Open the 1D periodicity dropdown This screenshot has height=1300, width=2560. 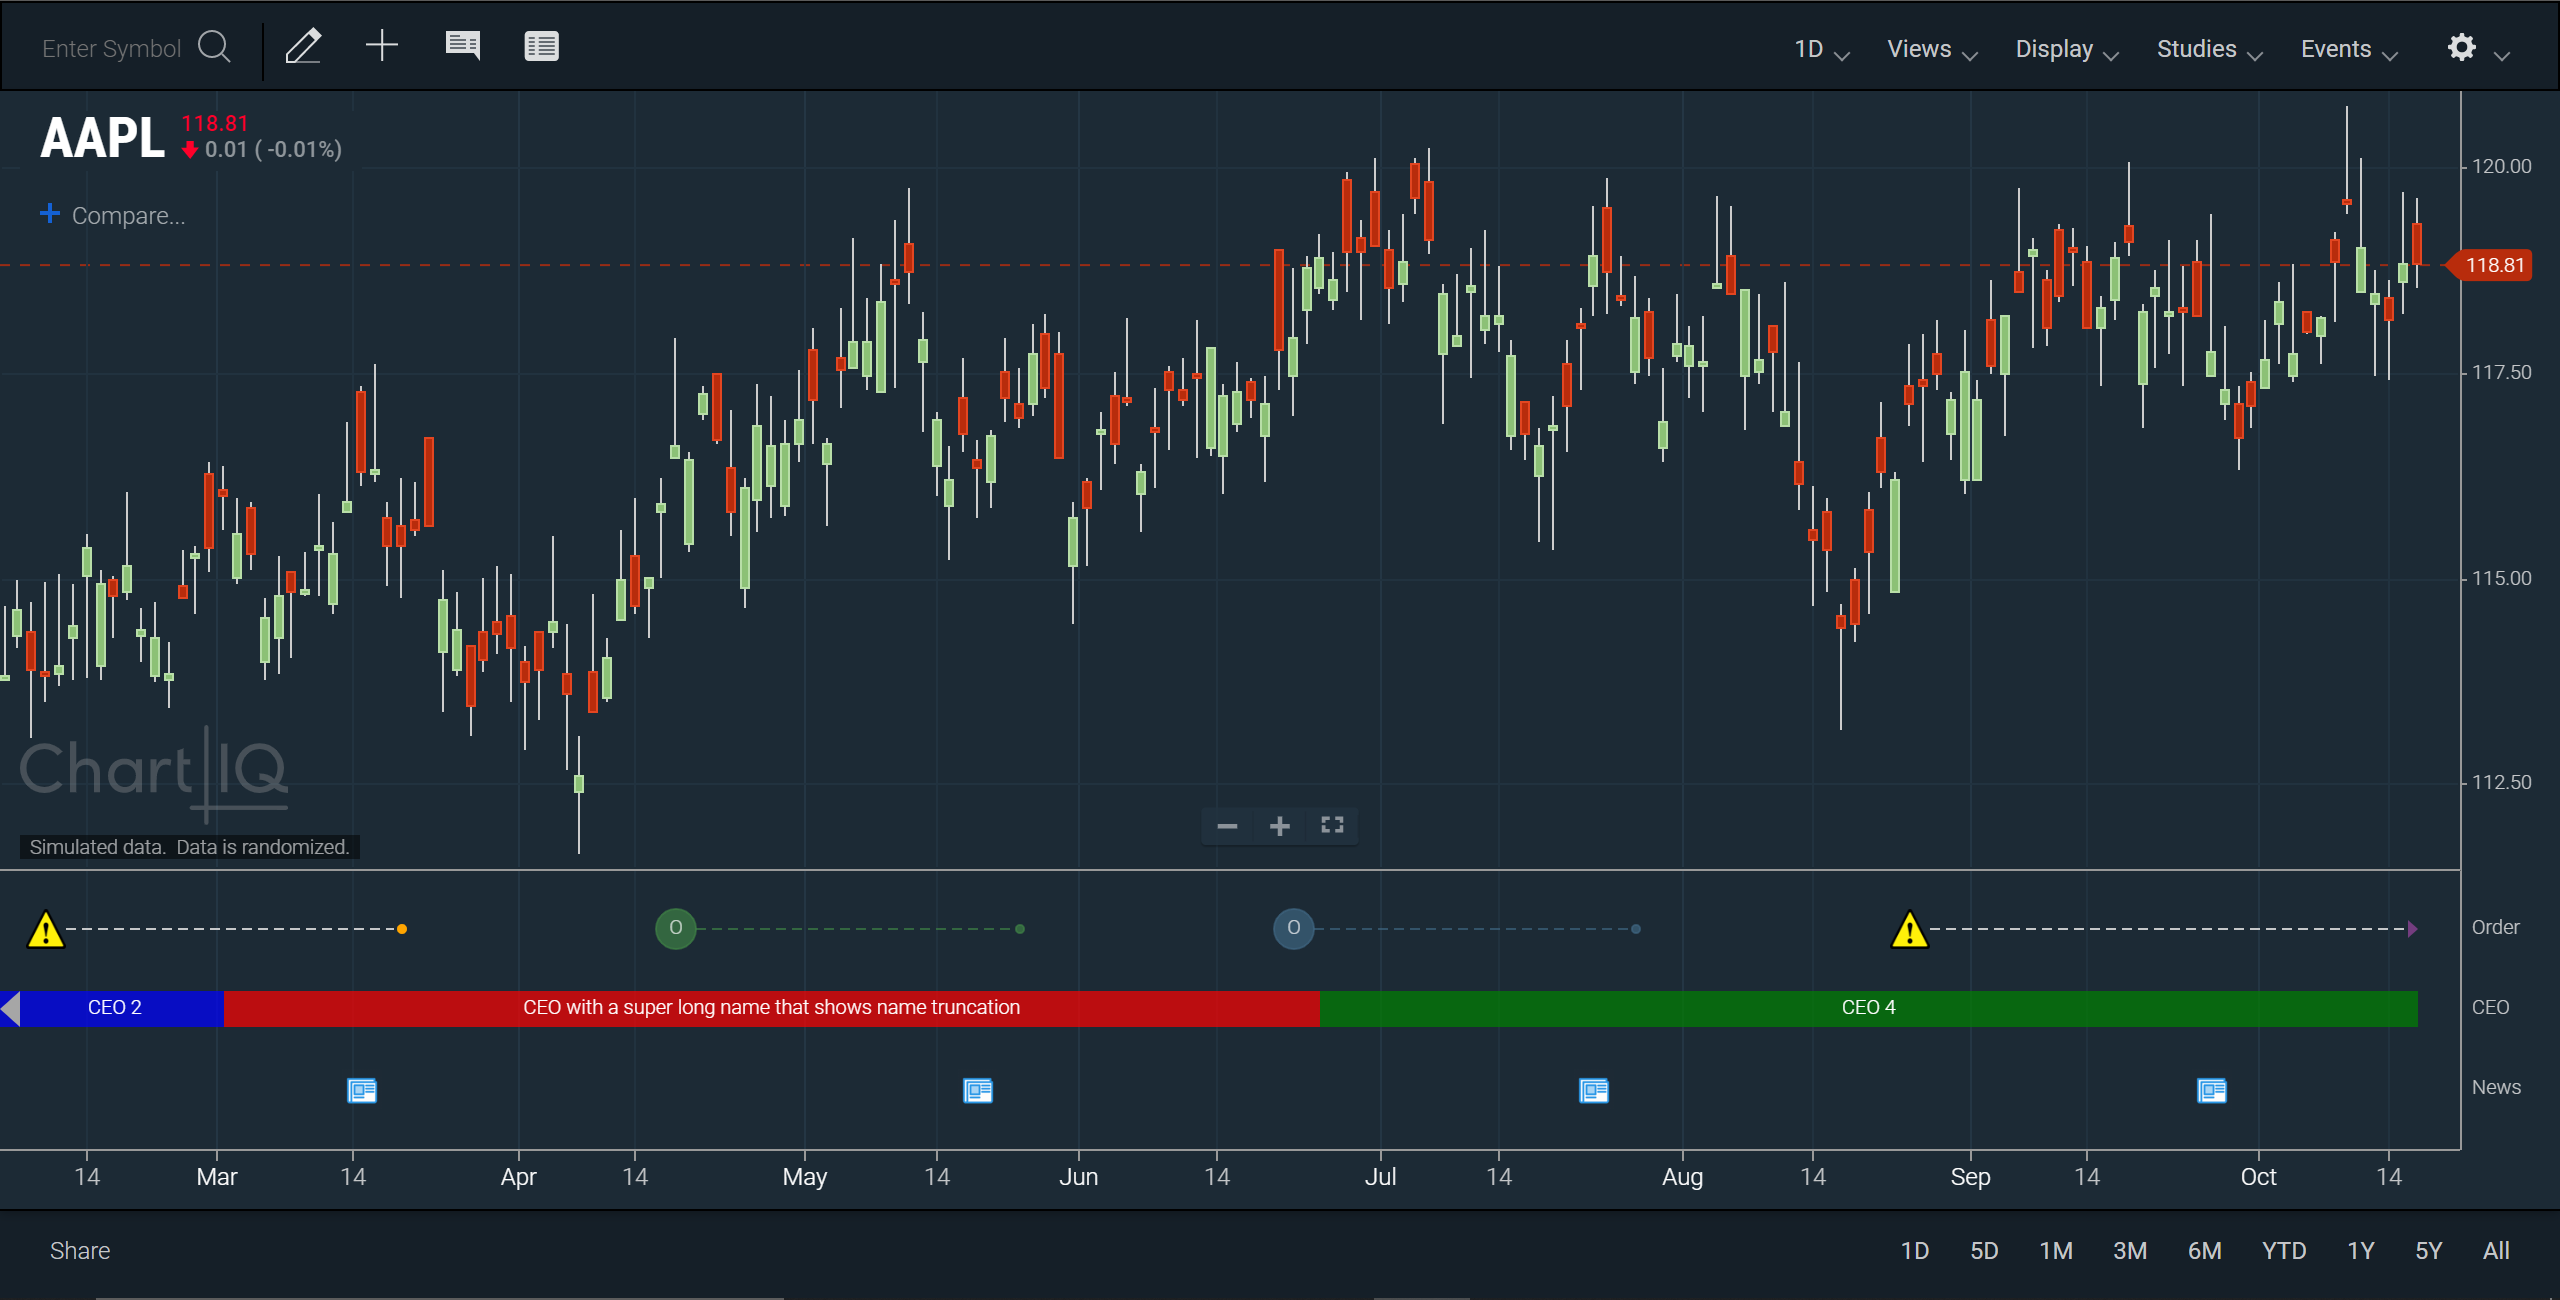(1821, 49)
